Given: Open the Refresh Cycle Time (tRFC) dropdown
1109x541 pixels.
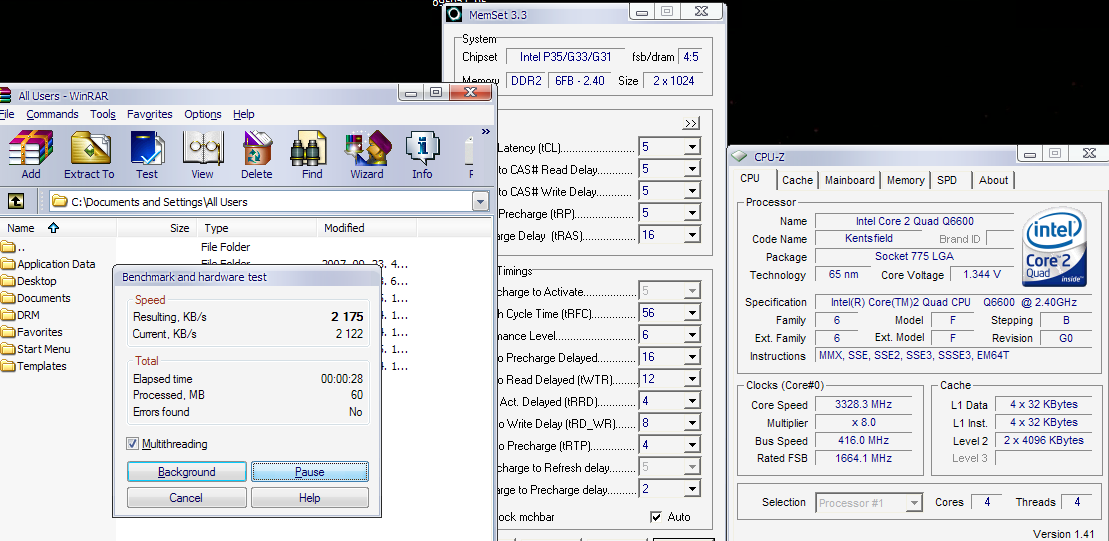Looking at the screenshot, I should pos(691,314).
